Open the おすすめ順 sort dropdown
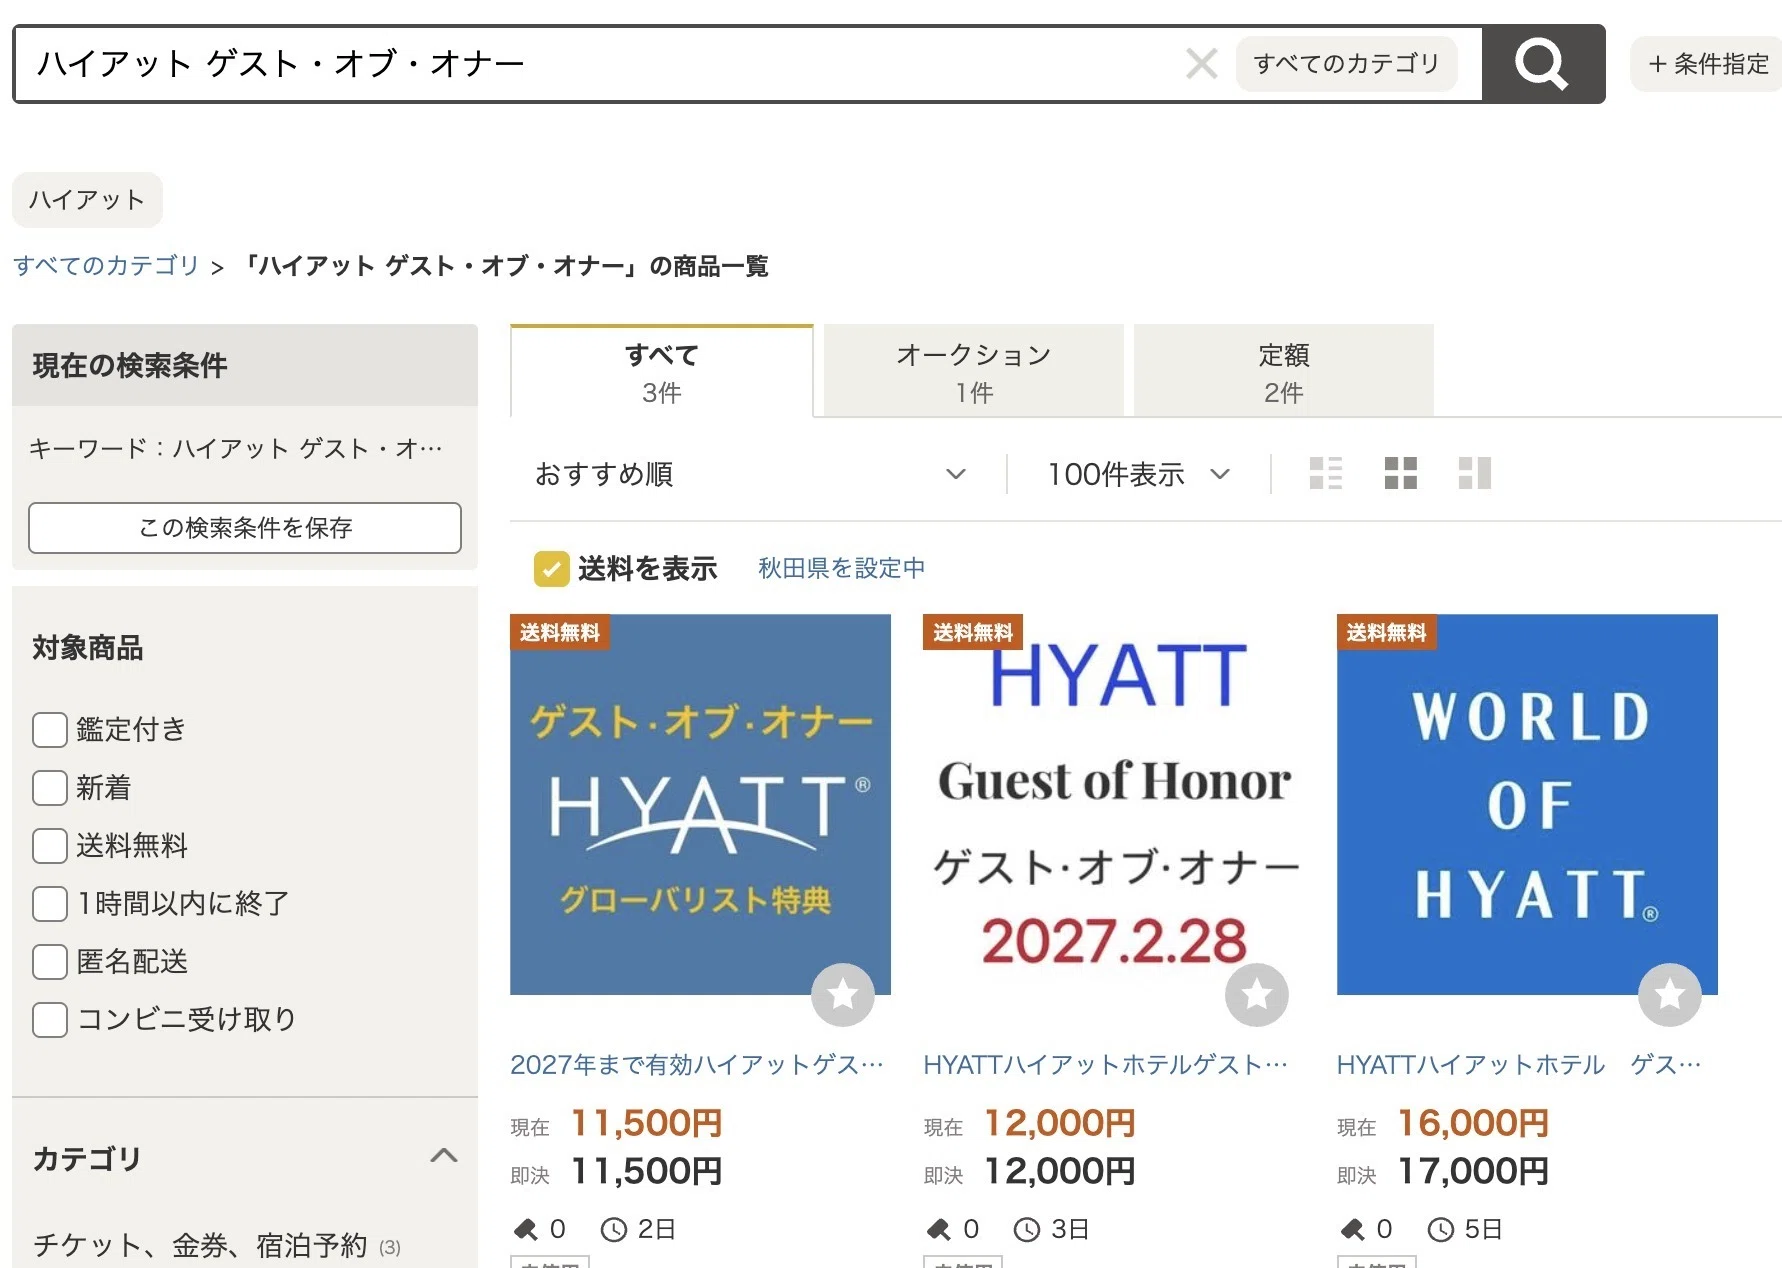The height and width of the screenshot is (1268, 1782). [750, 474]
